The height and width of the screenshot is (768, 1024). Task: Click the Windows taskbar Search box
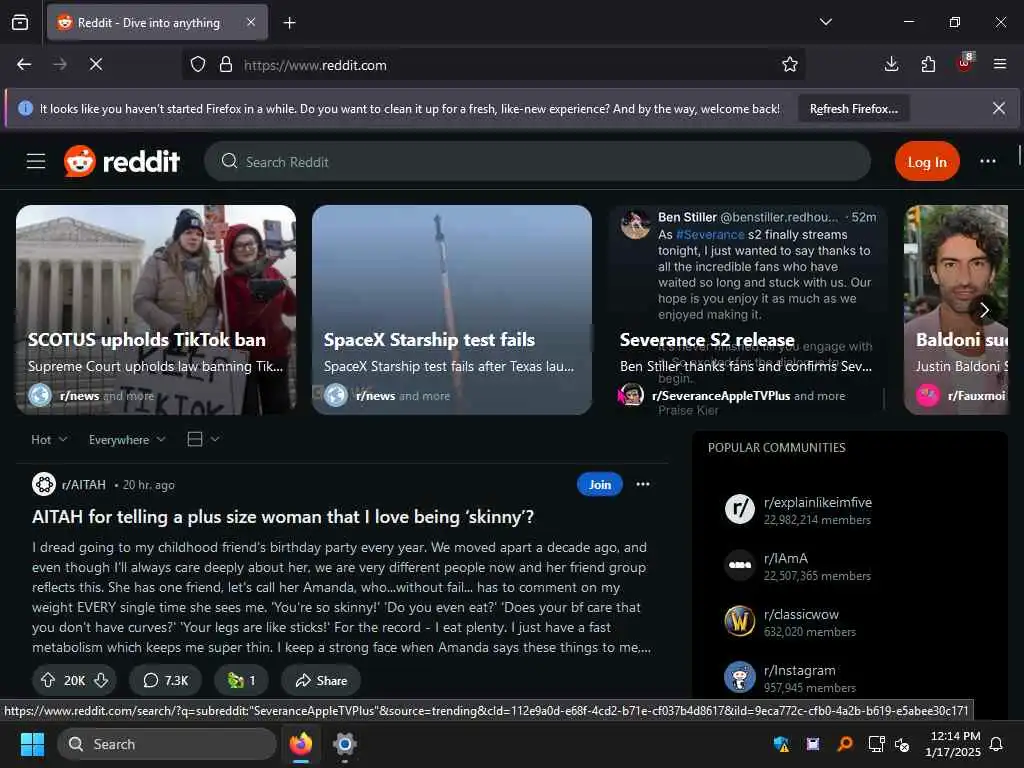point(167,744)
